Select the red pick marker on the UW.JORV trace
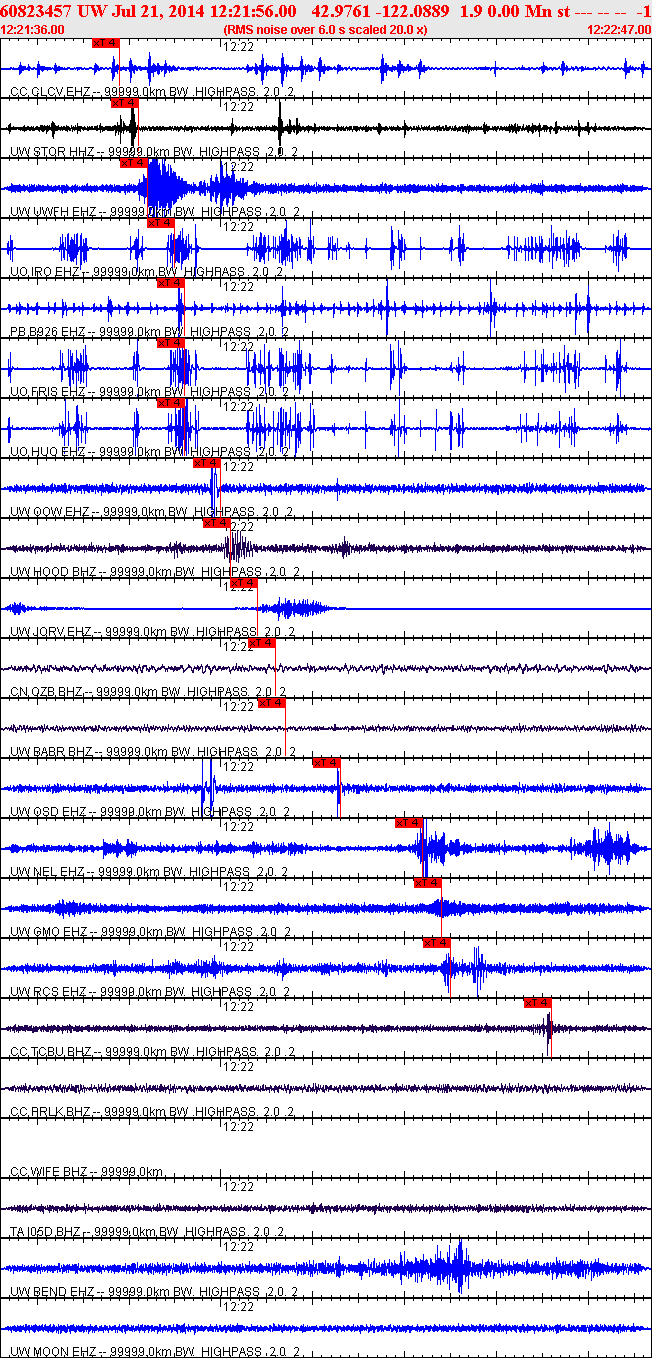 point(244,583)
